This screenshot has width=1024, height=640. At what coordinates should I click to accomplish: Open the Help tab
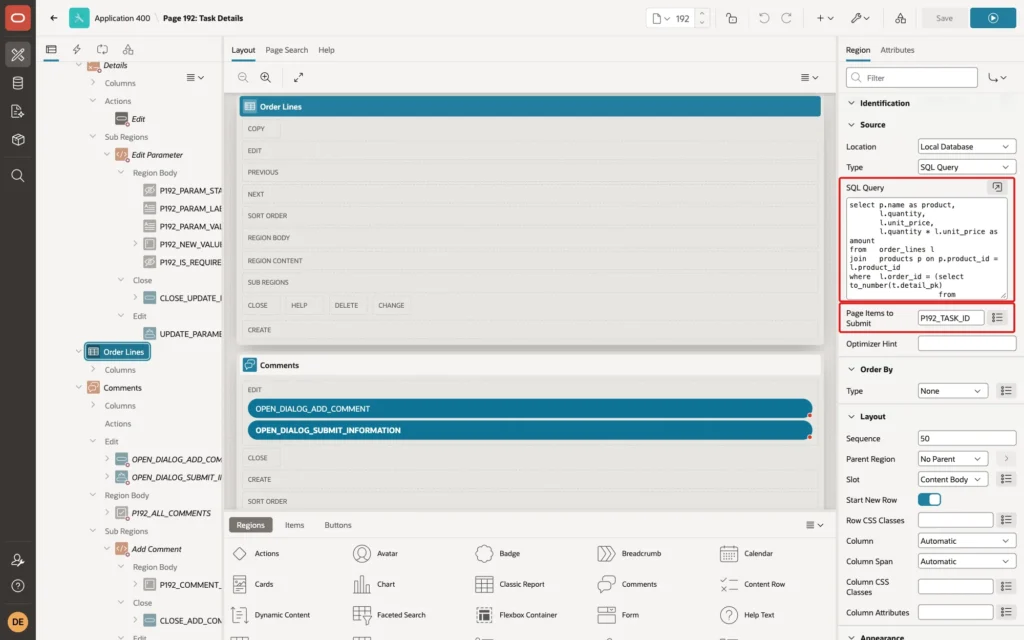(x=326, y=50)
